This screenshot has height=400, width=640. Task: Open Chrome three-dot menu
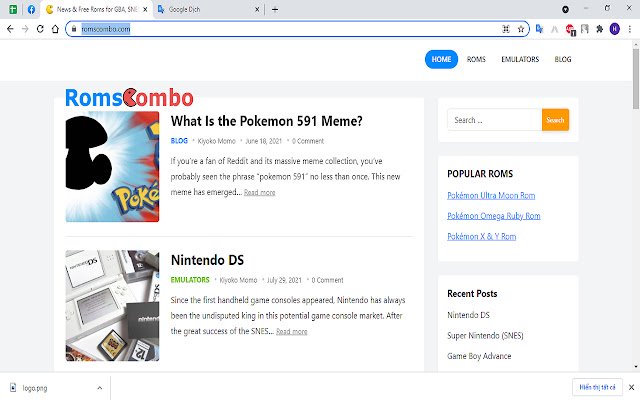pyautogui.click(x=630, y=29)
